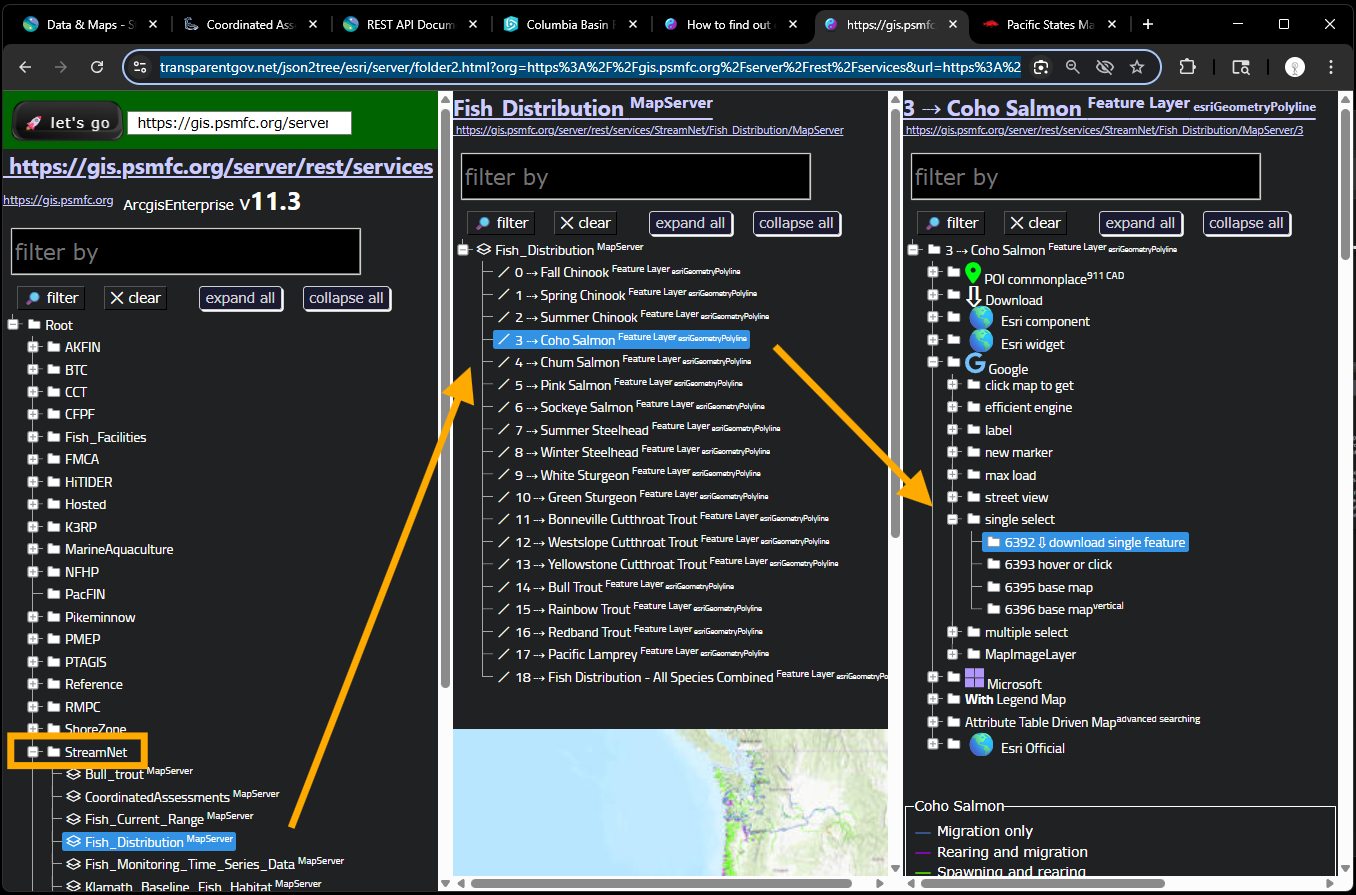Viewport: 1356px width, 895px height.
Task: Open the browser extensions puzzle icon
Action: tap(1187, 67)
